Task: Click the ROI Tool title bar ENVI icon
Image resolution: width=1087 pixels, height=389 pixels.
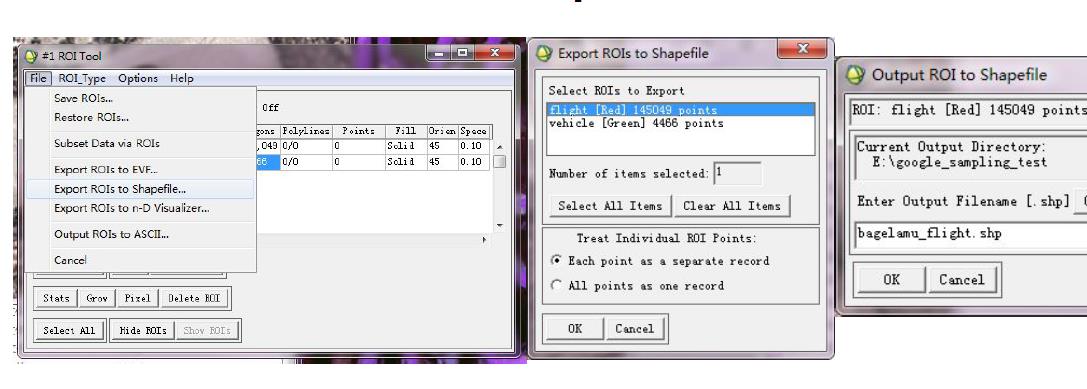Action: 31,56
